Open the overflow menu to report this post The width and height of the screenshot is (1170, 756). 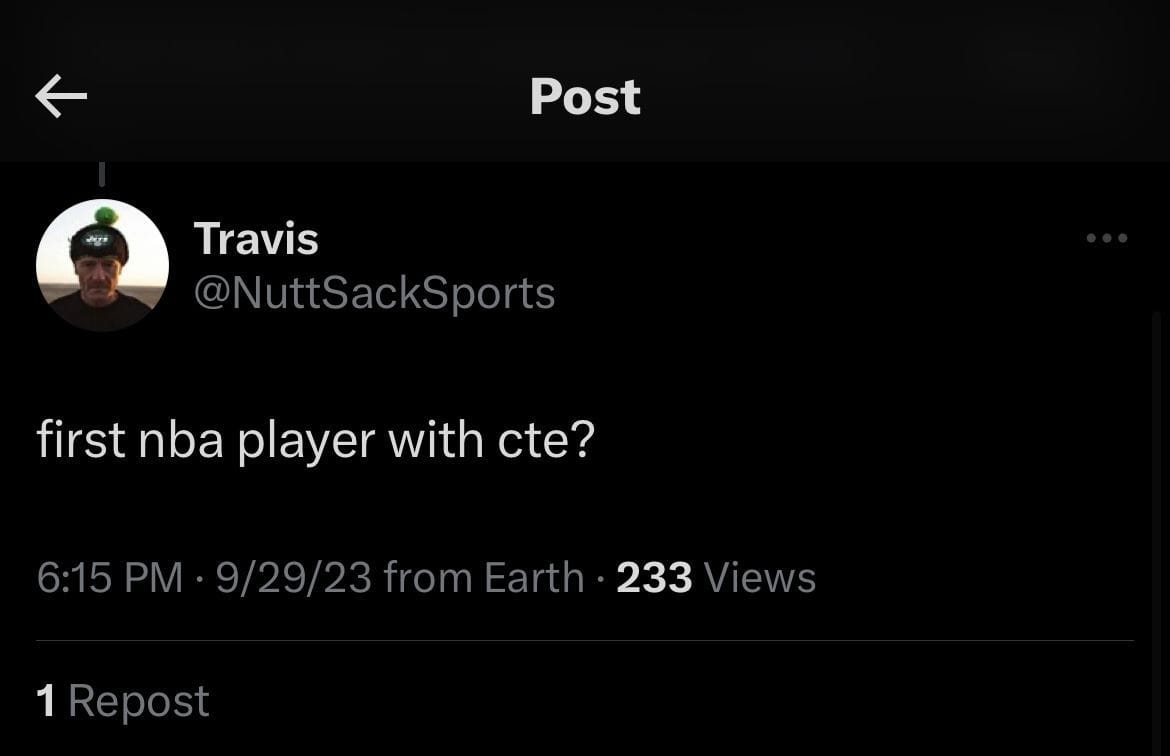1106,238
